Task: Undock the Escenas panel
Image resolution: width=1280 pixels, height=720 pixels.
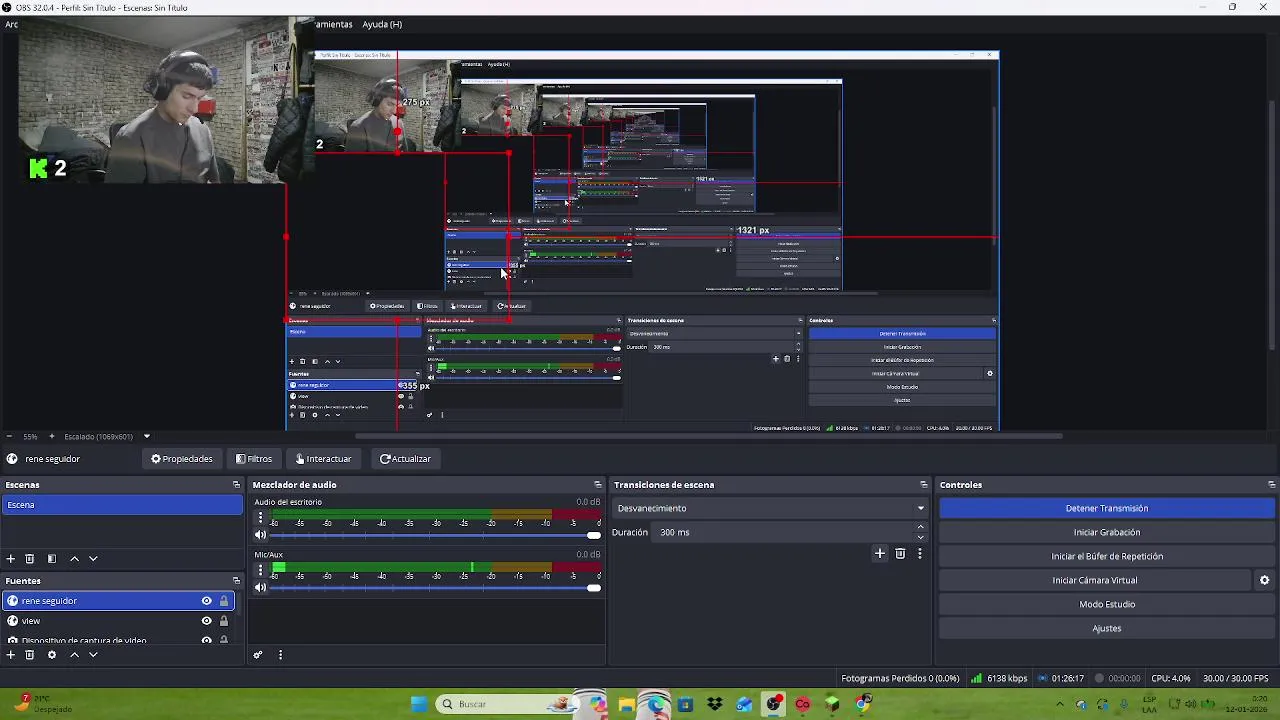Action: tap(236, 485)
